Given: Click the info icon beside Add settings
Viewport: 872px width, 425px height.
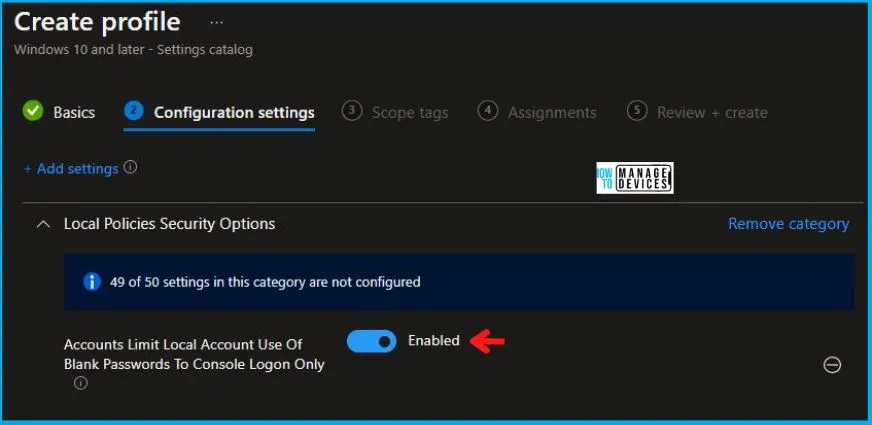Looking at the screenshot, I should [130, 167].
